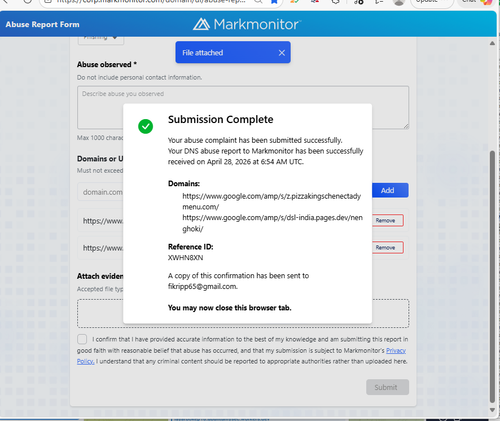
Task: Click 'Do not include personal contact information' hint
Action: point(139,77)
